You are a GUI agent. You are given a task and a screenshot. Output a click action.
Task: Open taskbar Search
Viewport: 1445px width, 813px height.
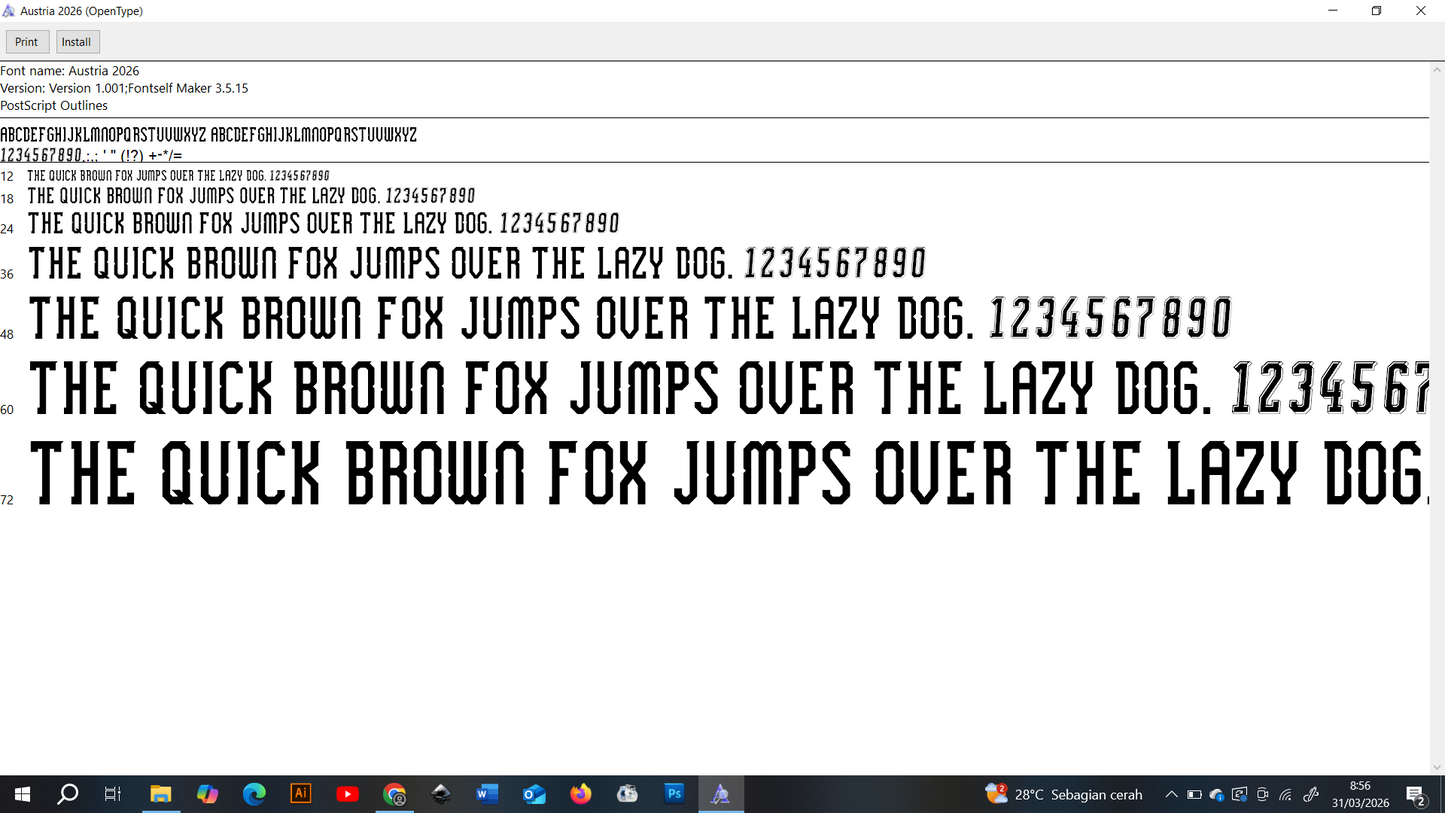[x=68, y=794]
